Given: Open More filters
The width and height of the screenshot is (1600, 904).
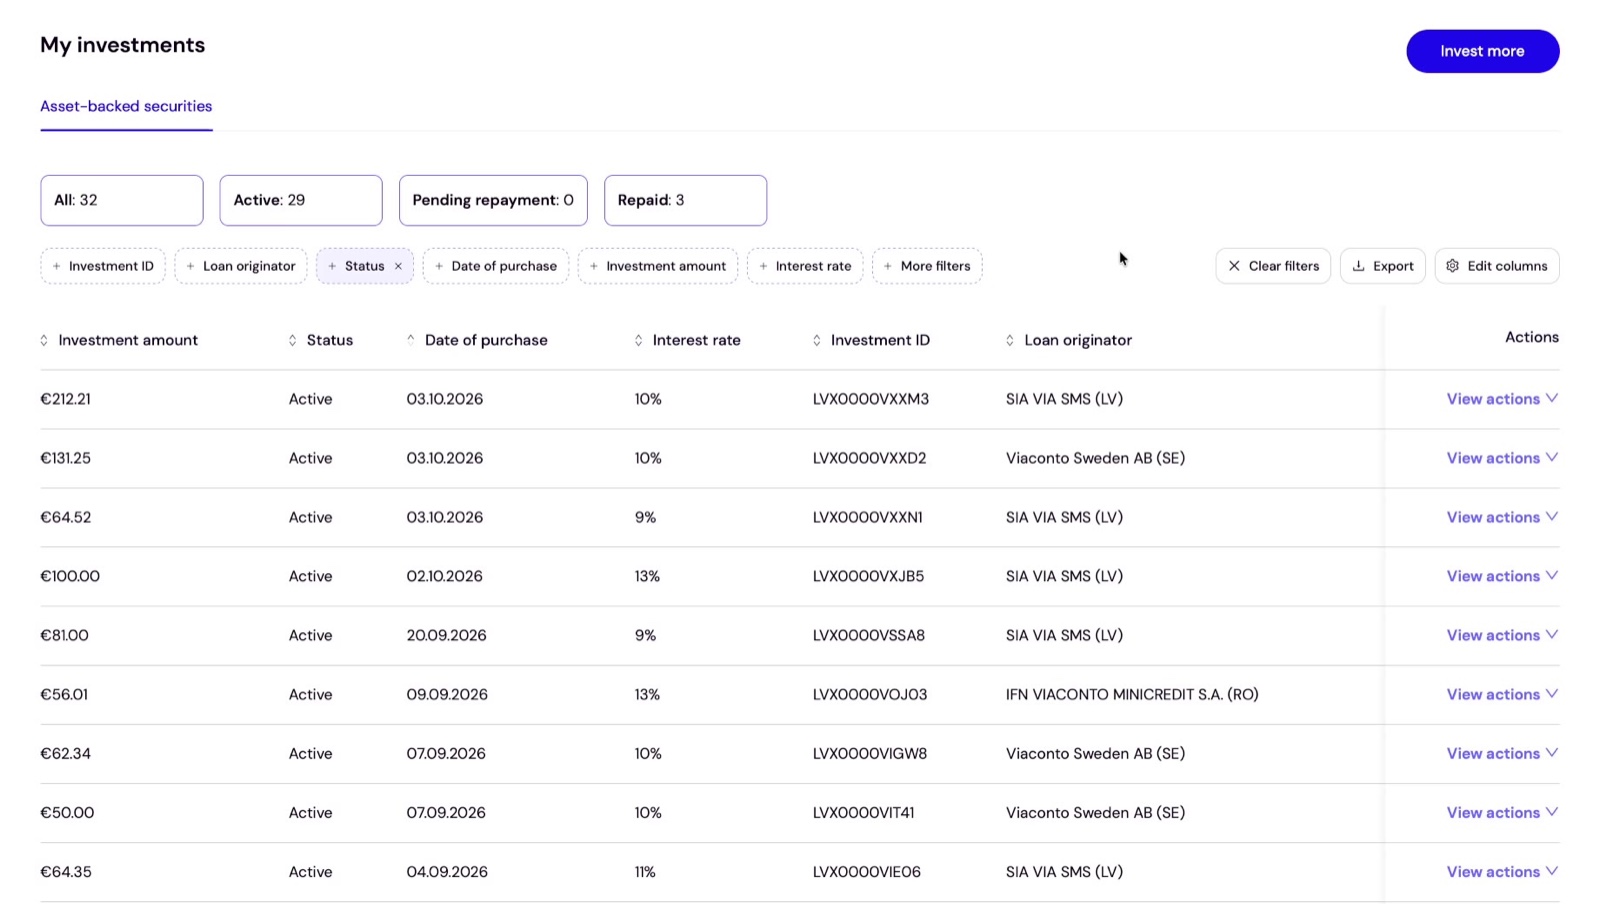Looking at the screenshot, I should 927,266.
